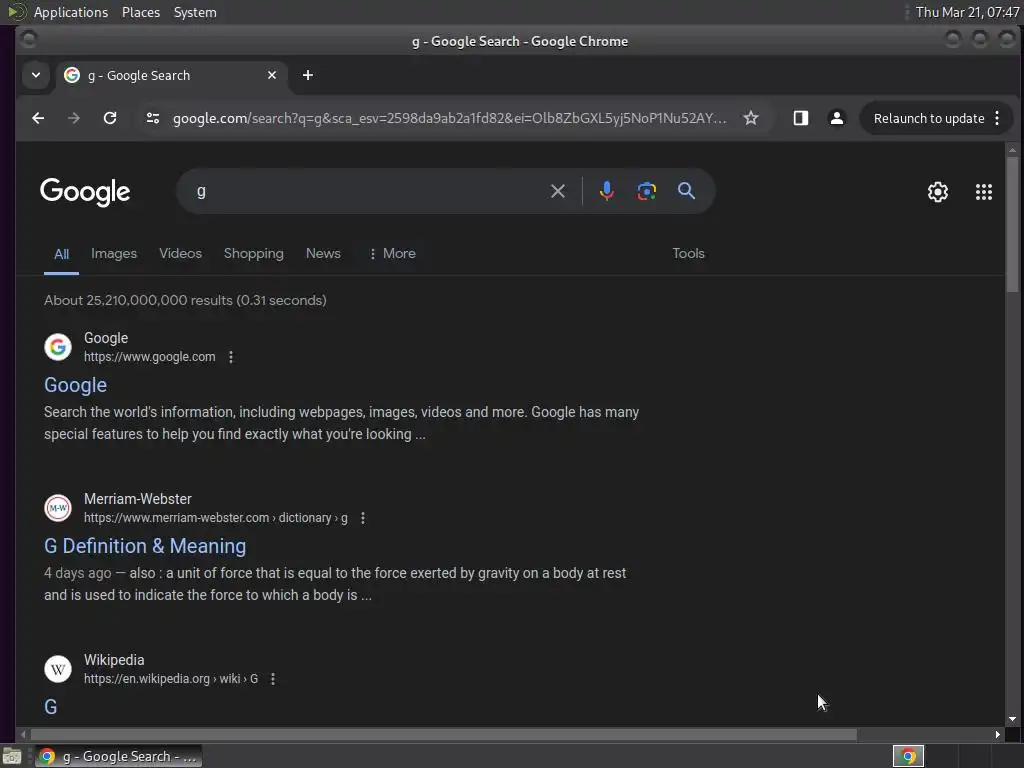Click into the search input field
This screenshot has width=1024, height=768.
[366, 191]
